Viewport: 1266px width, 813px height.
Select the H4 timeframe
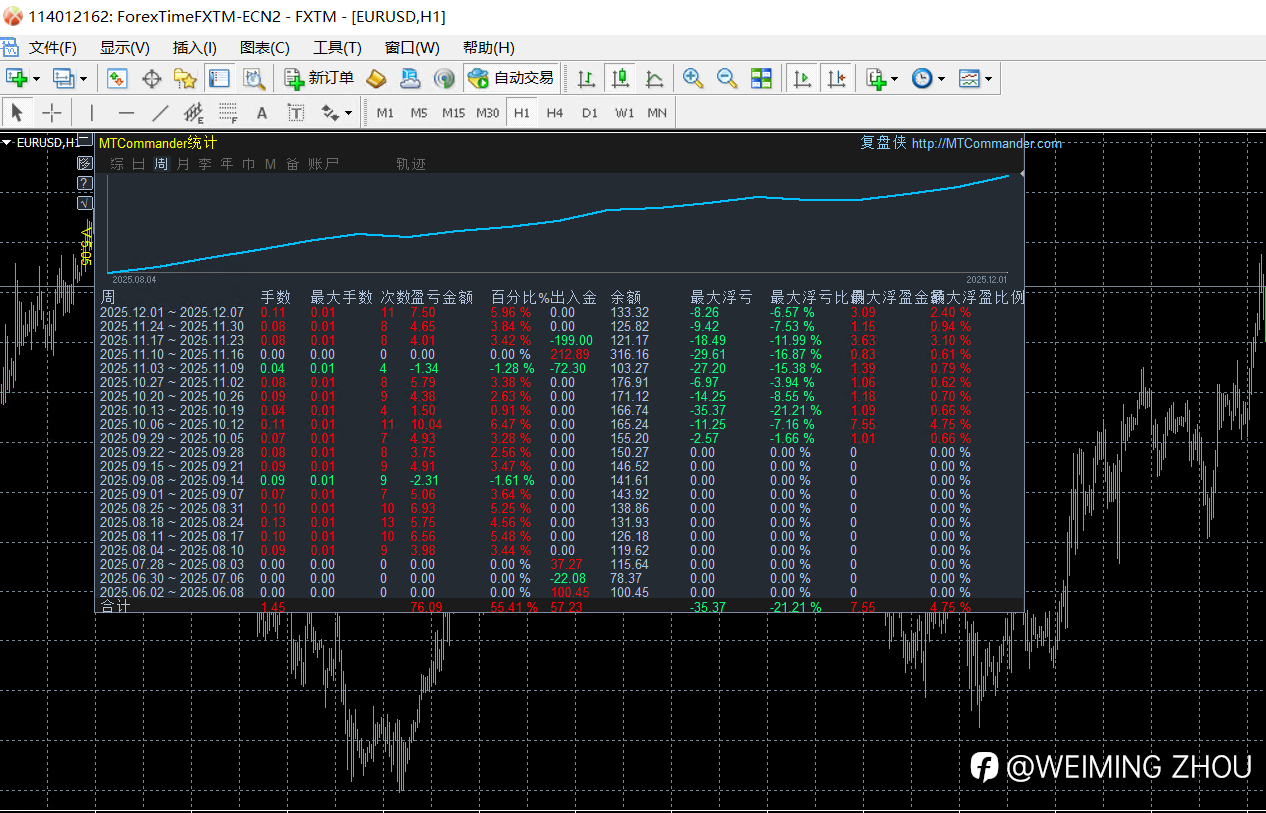(555, 113)
